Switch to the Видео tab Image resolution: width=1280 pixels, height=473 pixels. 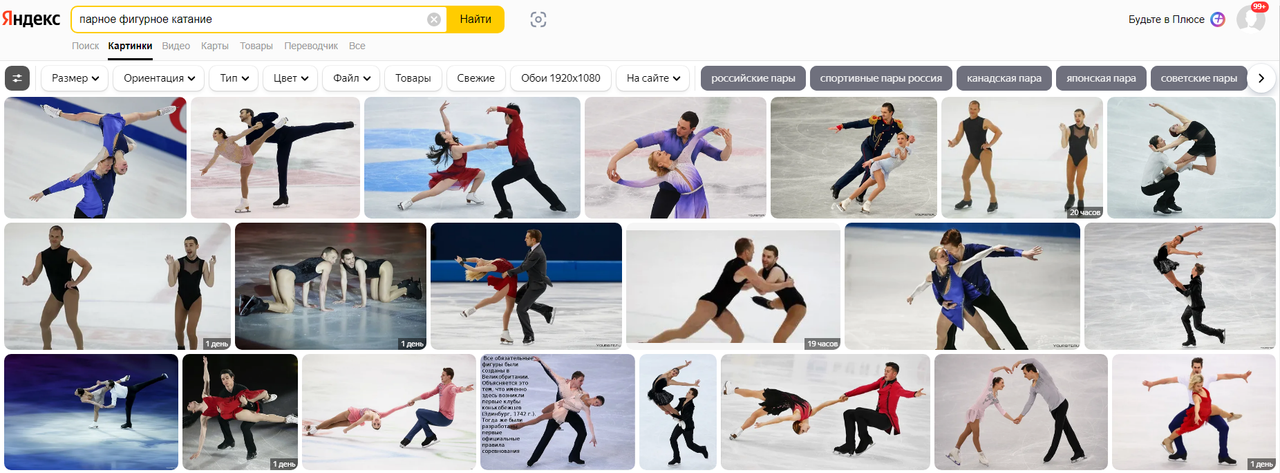176,46
